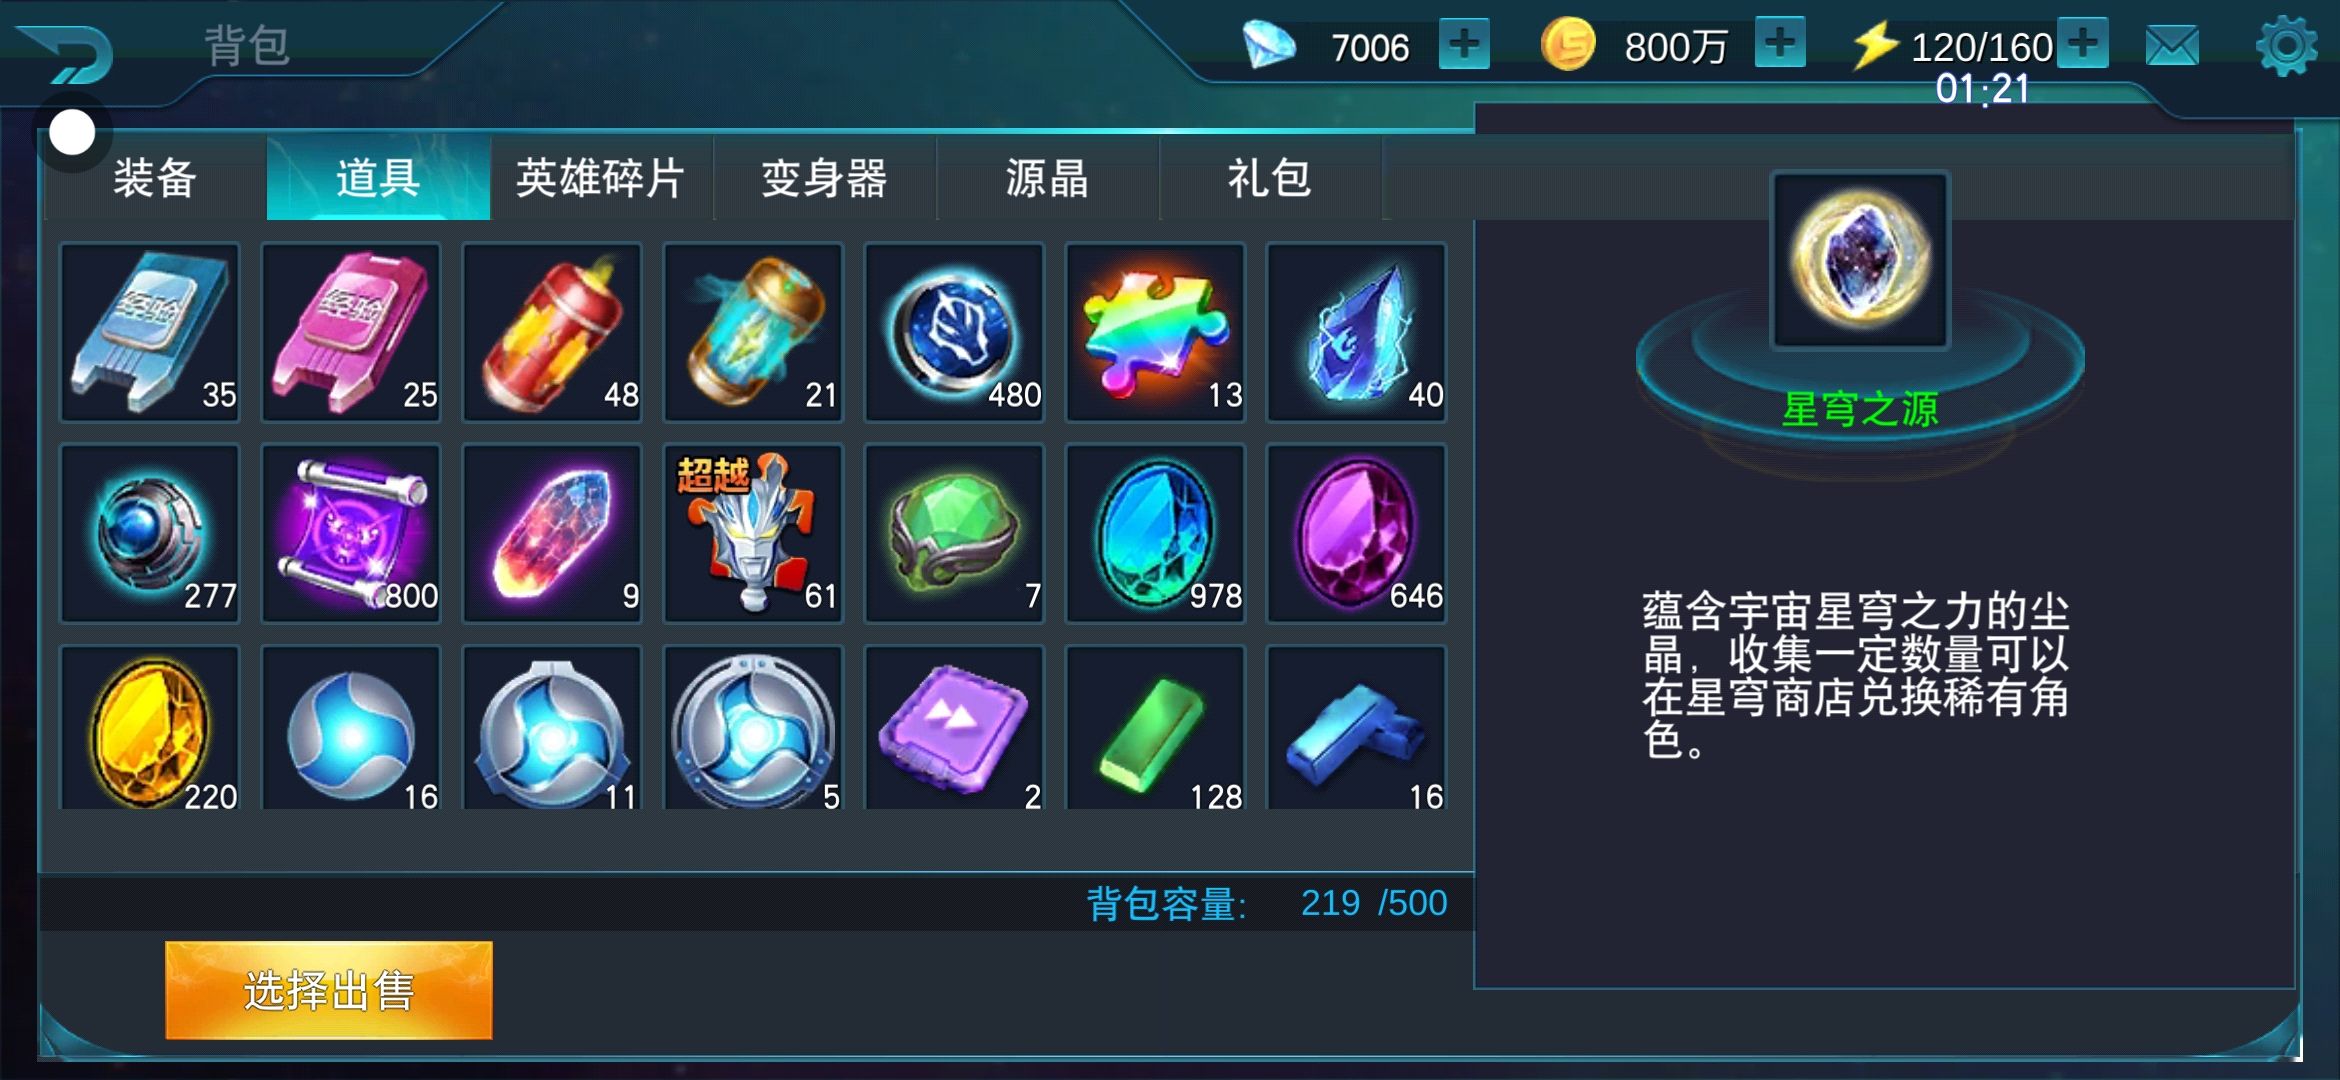This screenshot has height=1080, width=2340.
Task: Open the 礼包 tab
Action: point(1270,178)
